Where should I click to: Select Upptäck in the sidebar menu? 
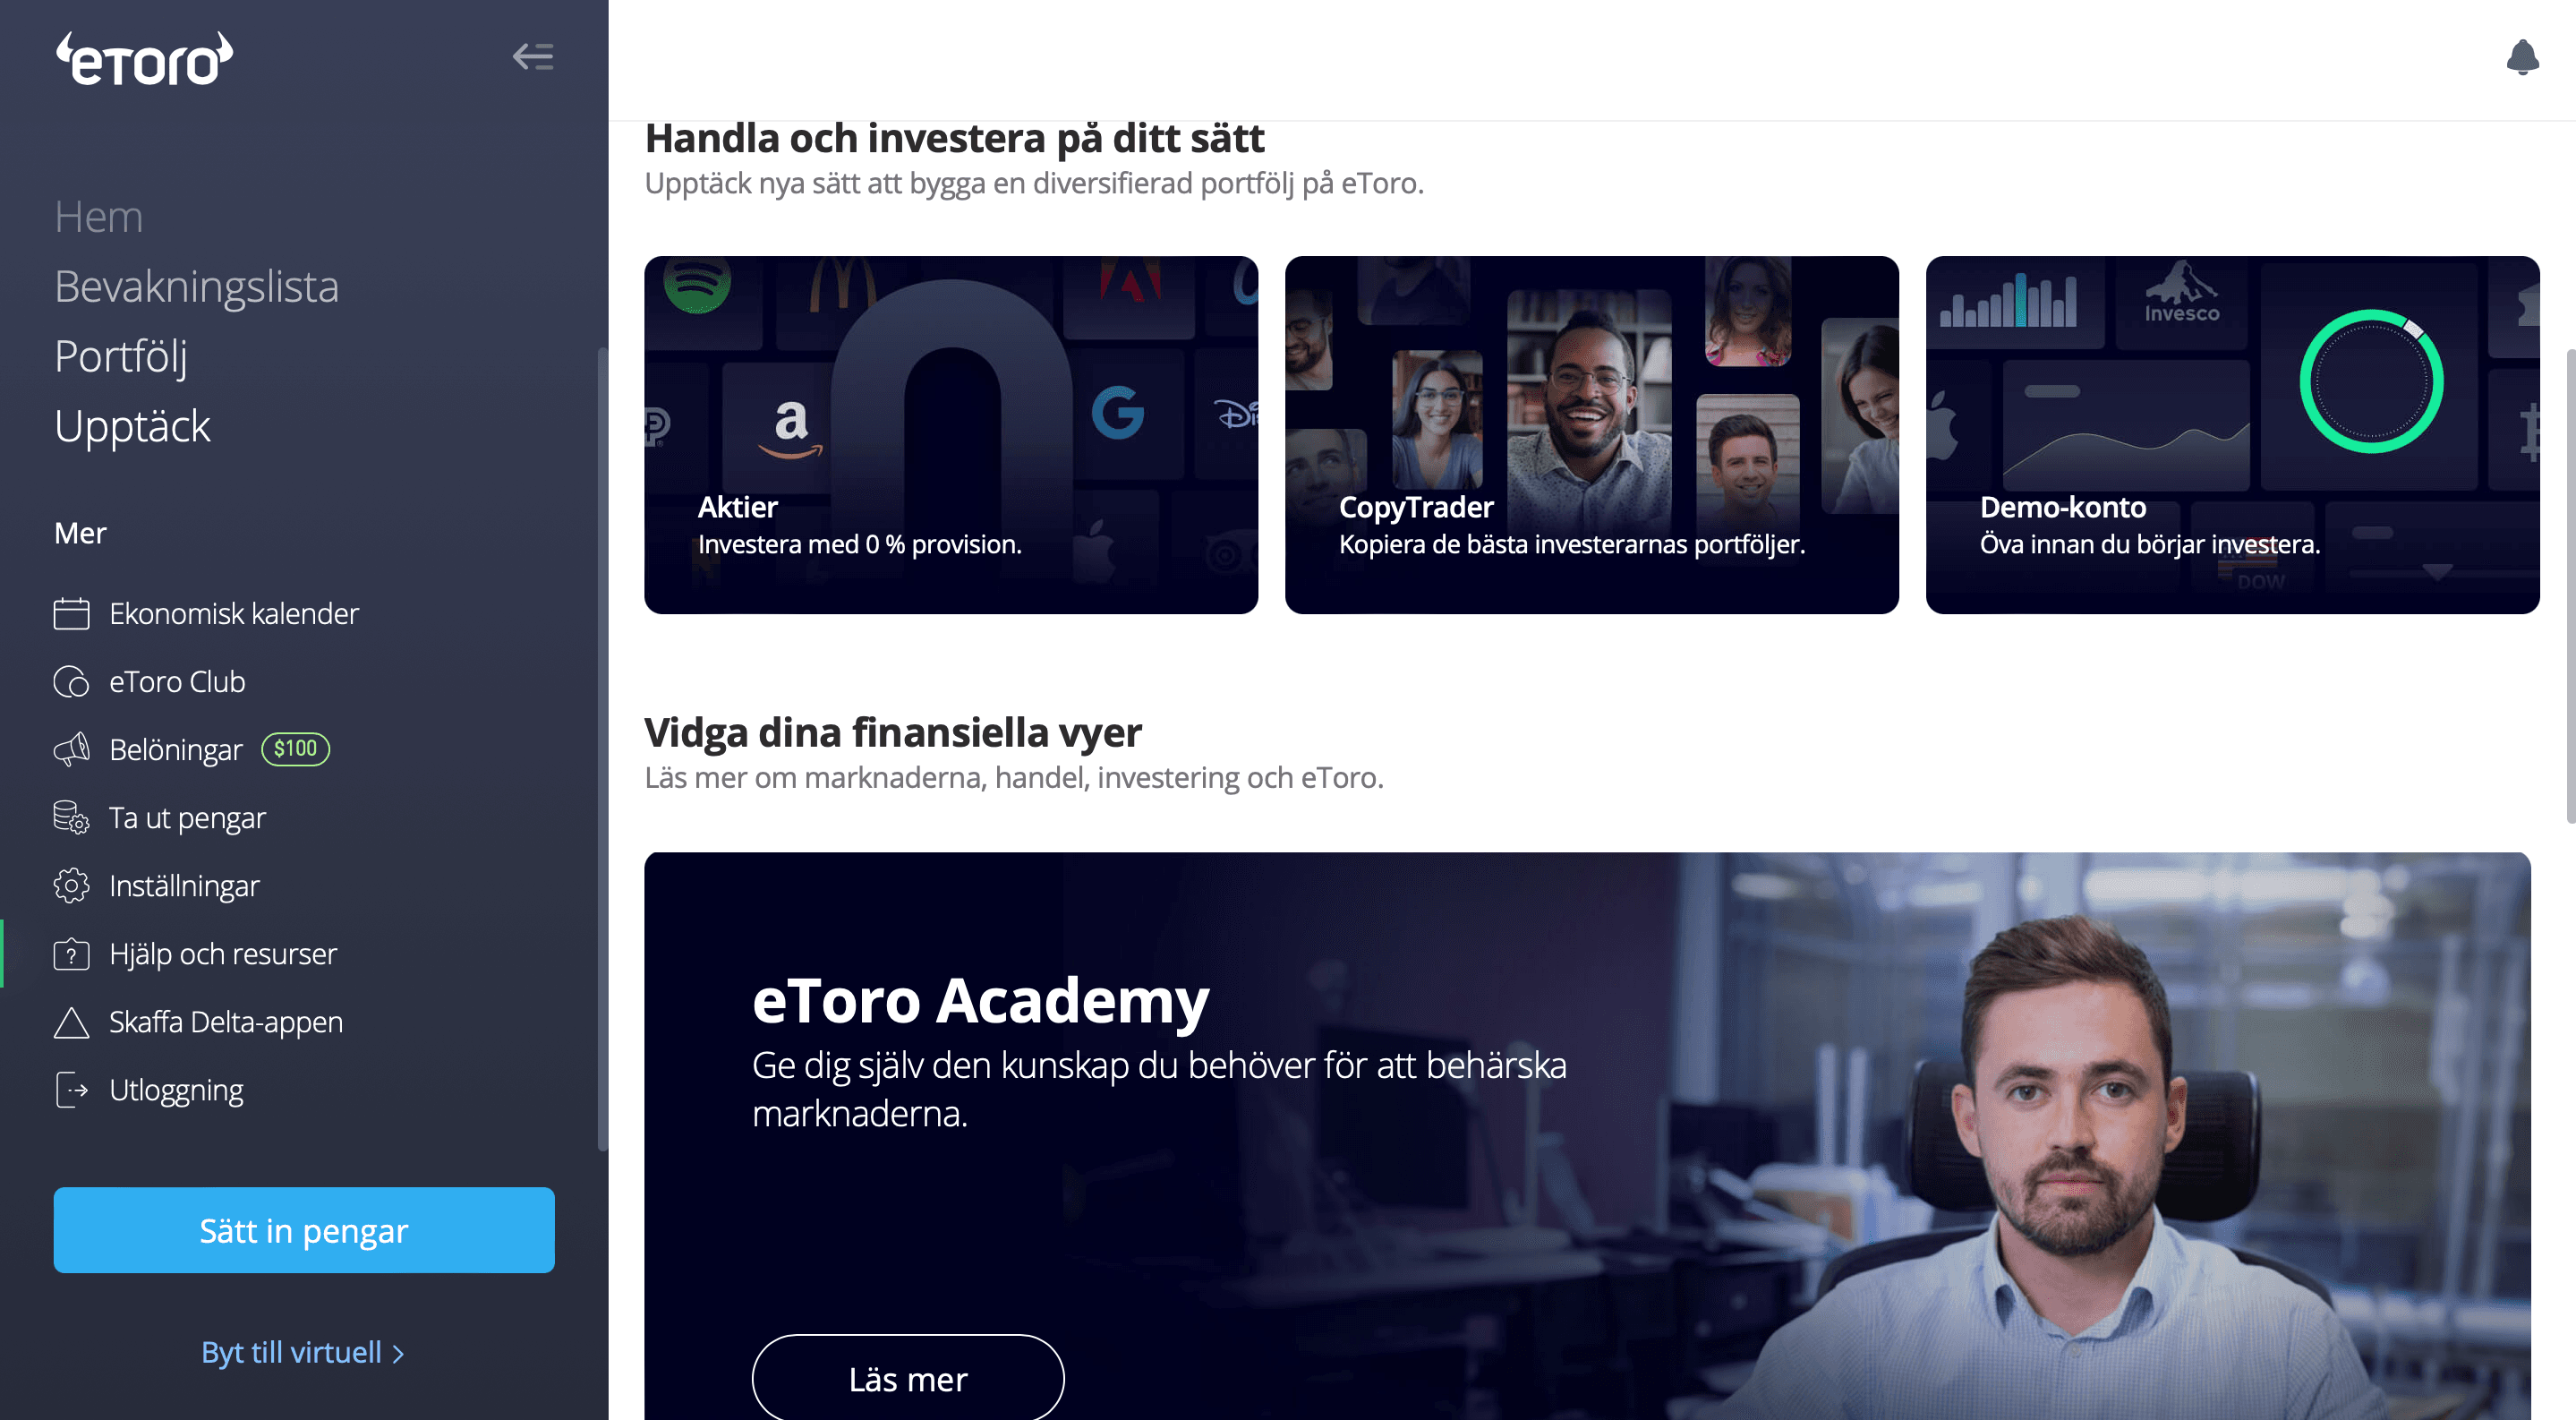[x=132, y=426]
